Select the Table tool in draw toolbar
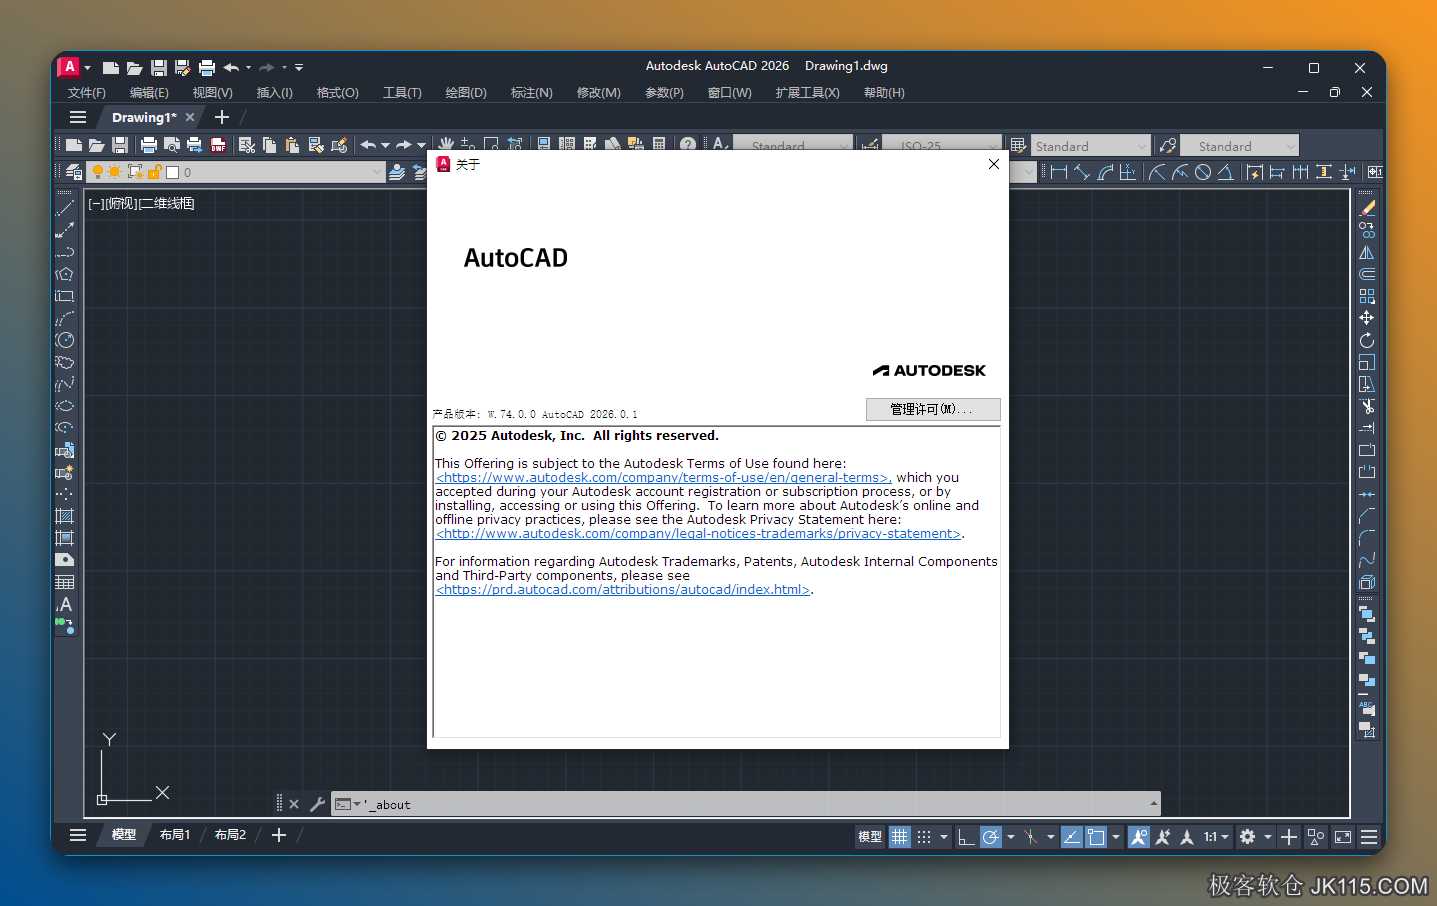This screenshot has width=1437, height=906. (65, 582)
